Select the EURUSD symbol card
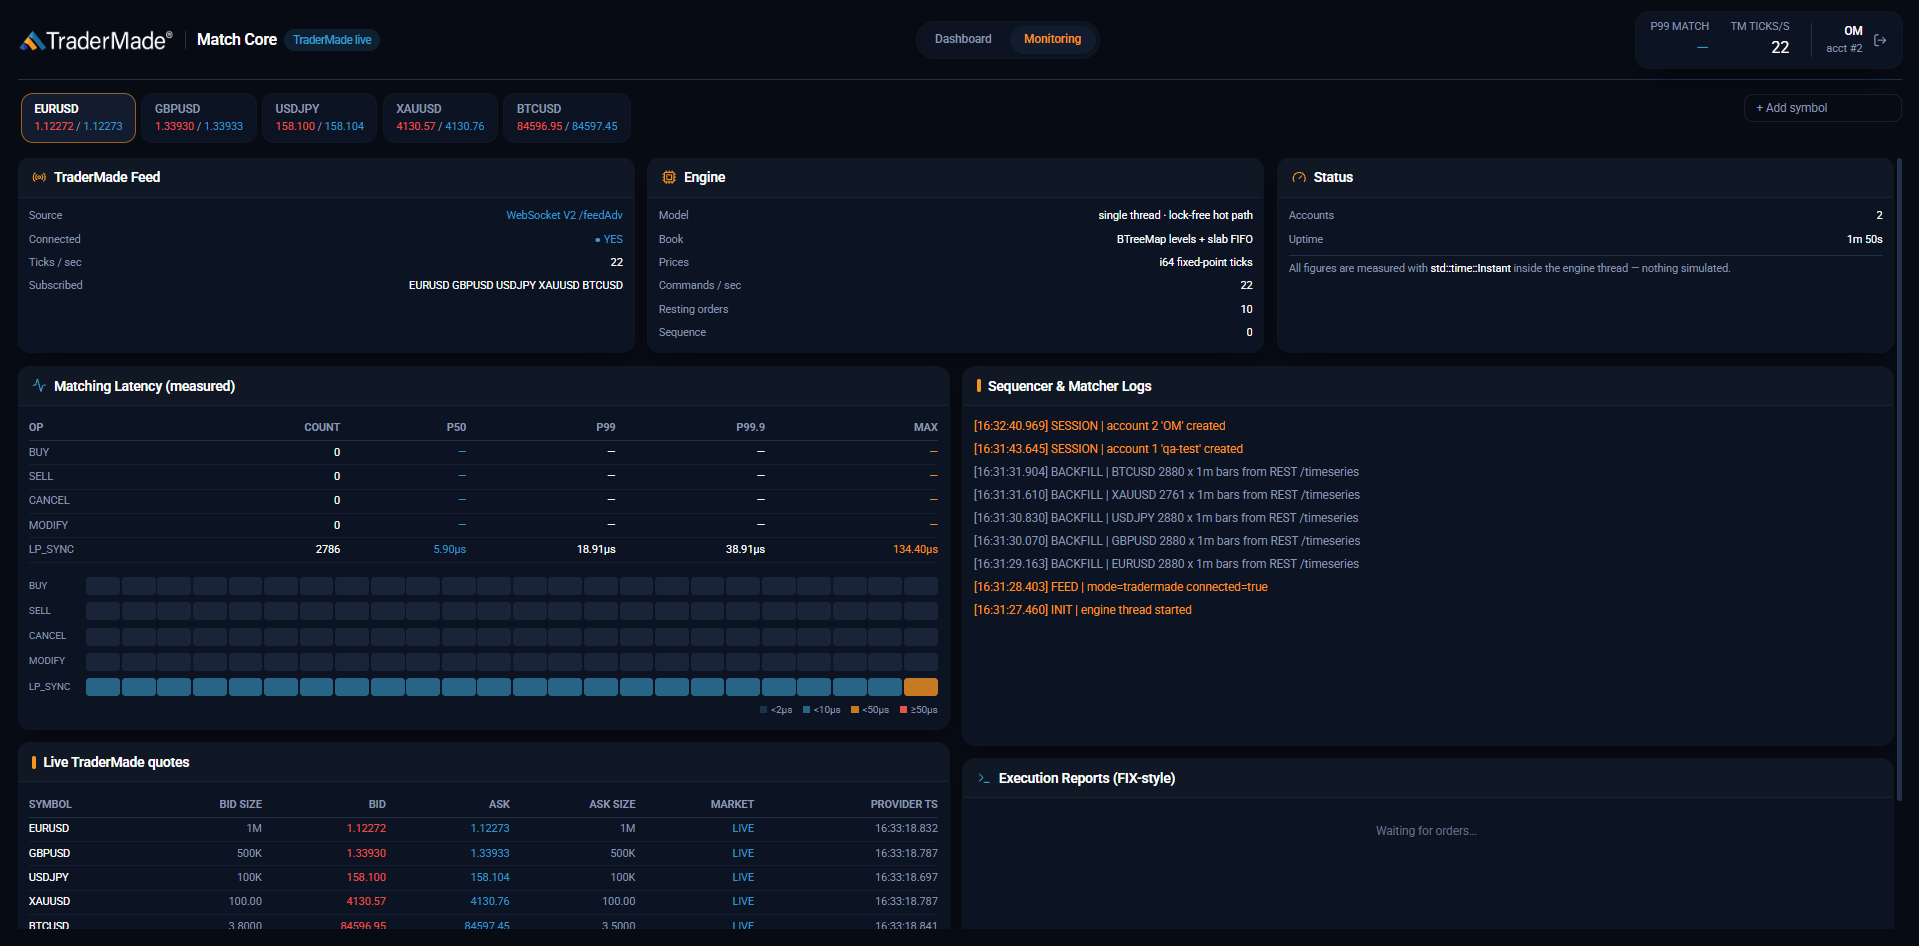This screenshot has height=946, width=1919. click(78, 118)
